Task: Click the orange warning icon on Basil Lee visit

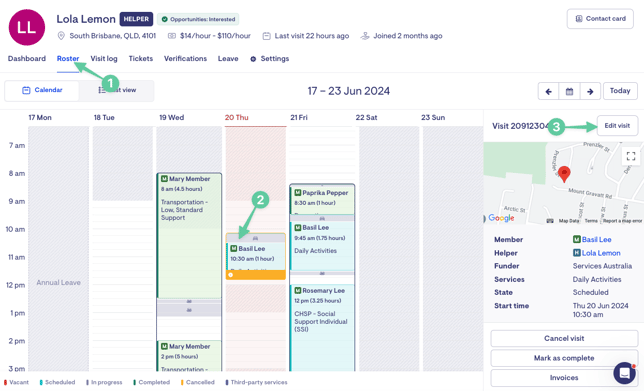Action: click(x=231, y=275)
